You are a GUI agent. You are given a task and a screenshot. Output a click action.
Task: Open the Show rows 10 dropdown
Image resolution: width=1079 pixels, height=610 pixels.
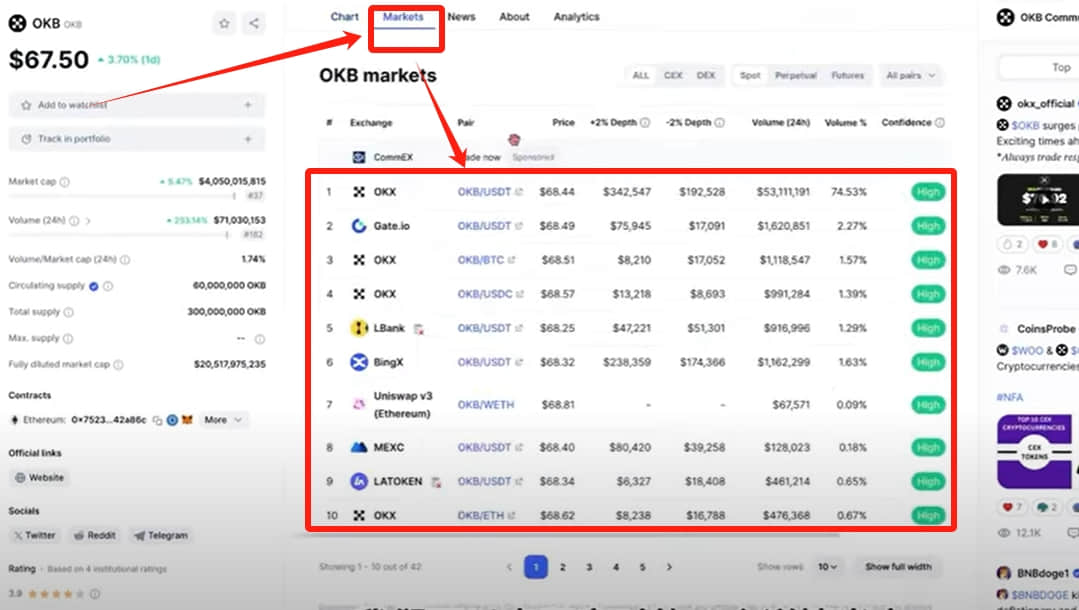pos(827,567)
